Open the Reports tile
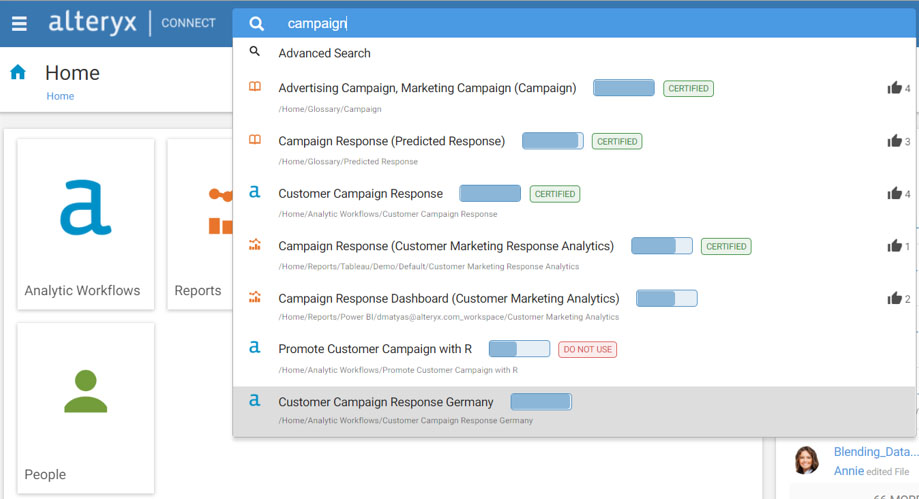 200,224
